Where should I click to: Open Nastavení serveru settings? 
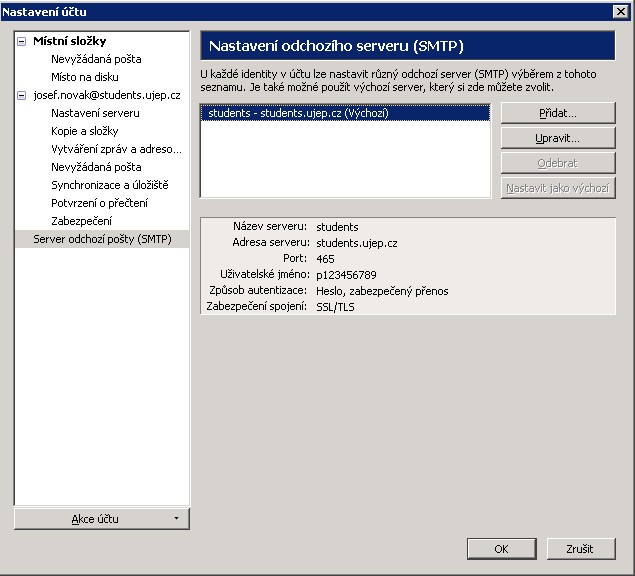[95, 113]
